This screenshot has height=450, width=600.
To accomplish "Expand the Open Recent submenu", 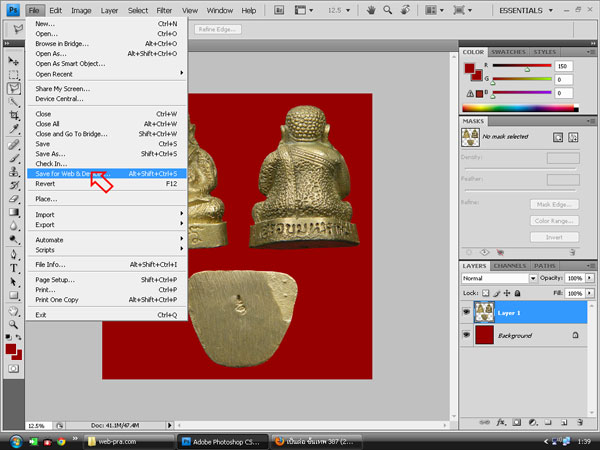I will click(x=106, y=74).
